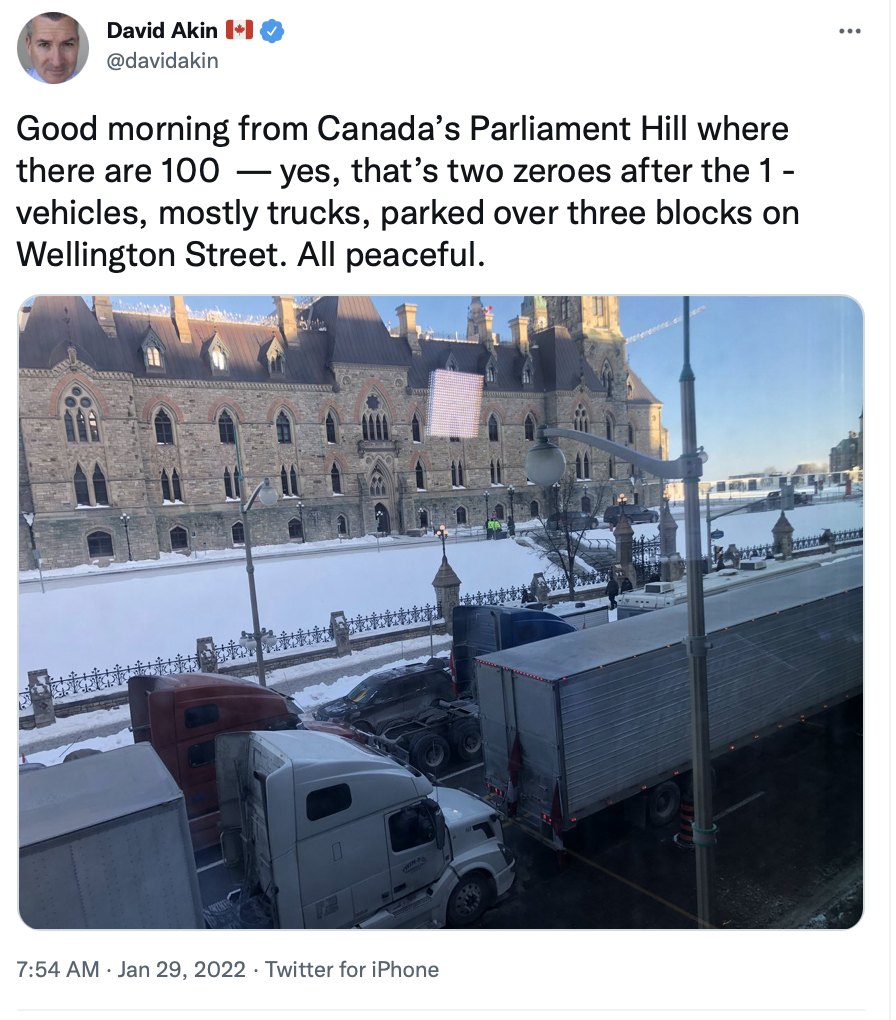896x1020 pixels.
Task: Click the street lamp globe in the photo
Action: click(x=545, y=463)
